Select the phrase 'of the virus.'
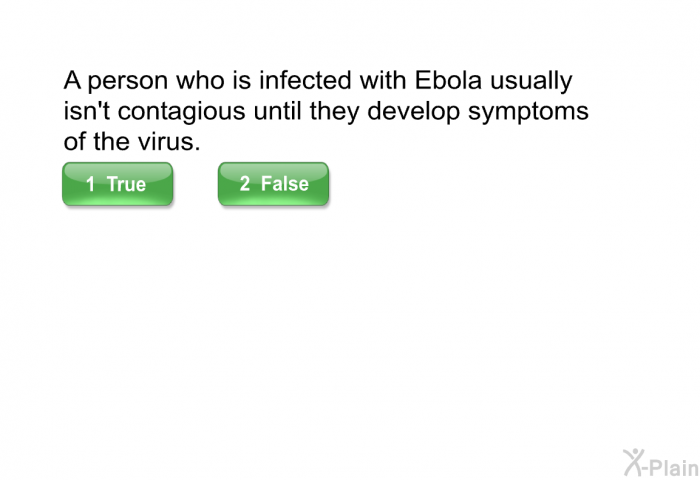Screen dimensions: 700x480 [132, 142]
